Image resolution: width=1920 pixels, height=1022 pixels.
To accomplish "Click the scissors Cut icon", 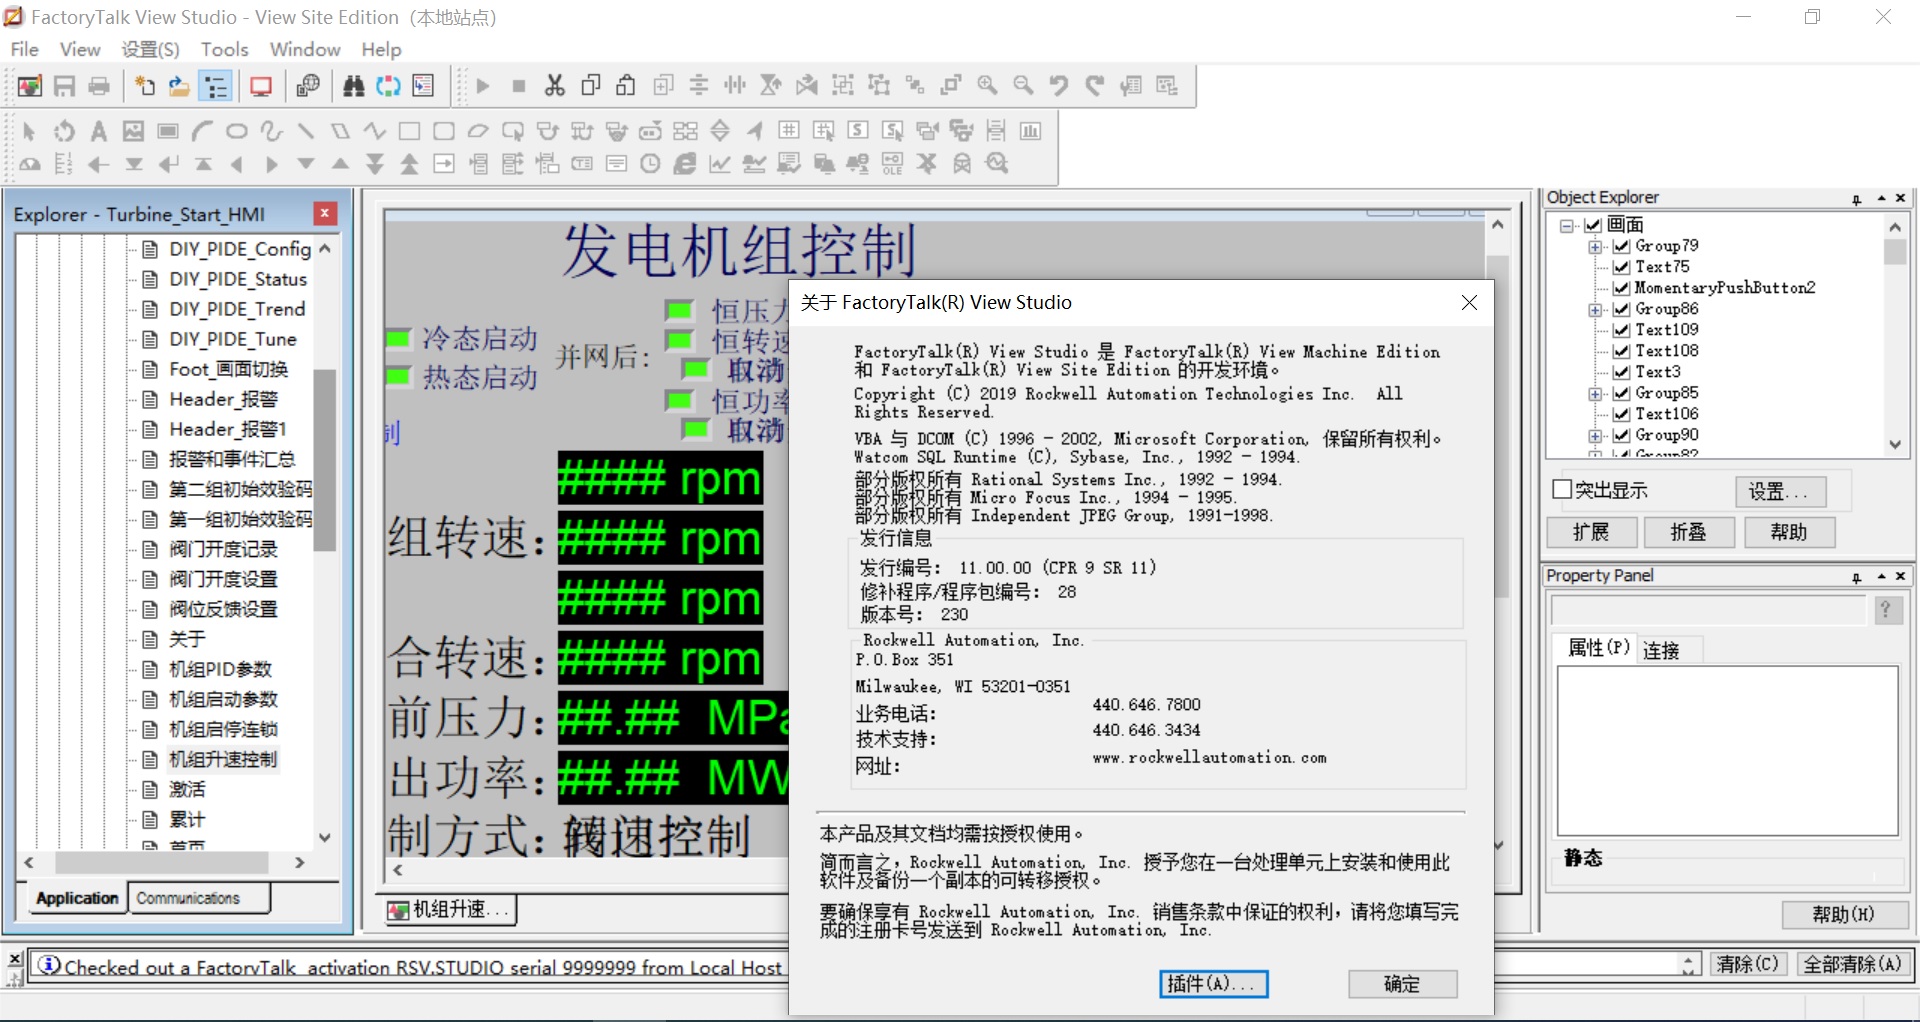I will pyautogui.click(x=555, y=86).
